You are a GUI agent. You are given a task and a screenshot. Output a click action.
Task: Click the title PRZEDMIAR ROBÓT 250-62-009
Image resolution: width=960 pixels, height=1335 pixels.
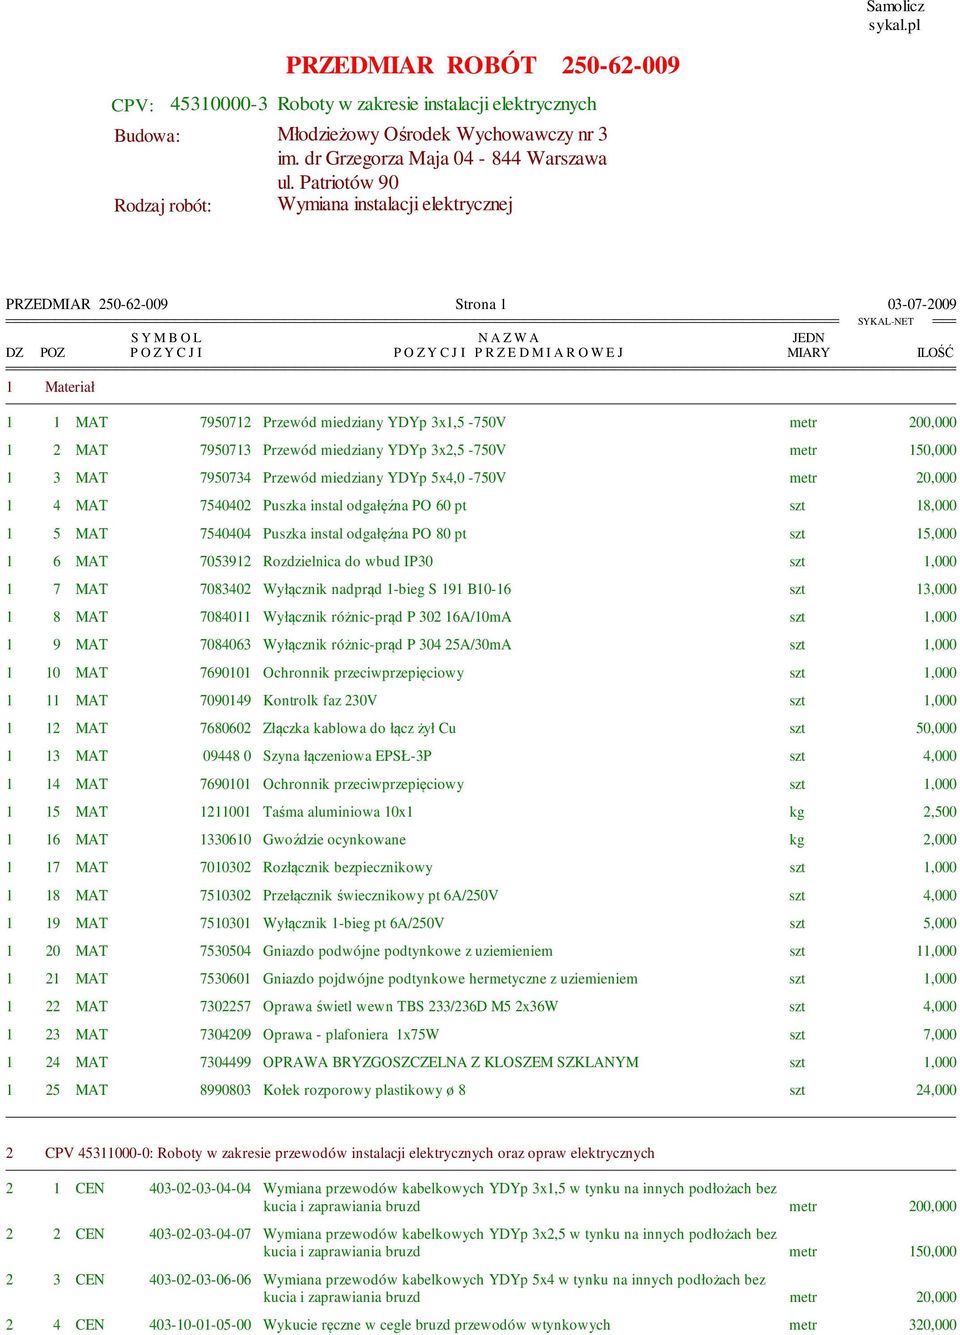click(482, 65)
